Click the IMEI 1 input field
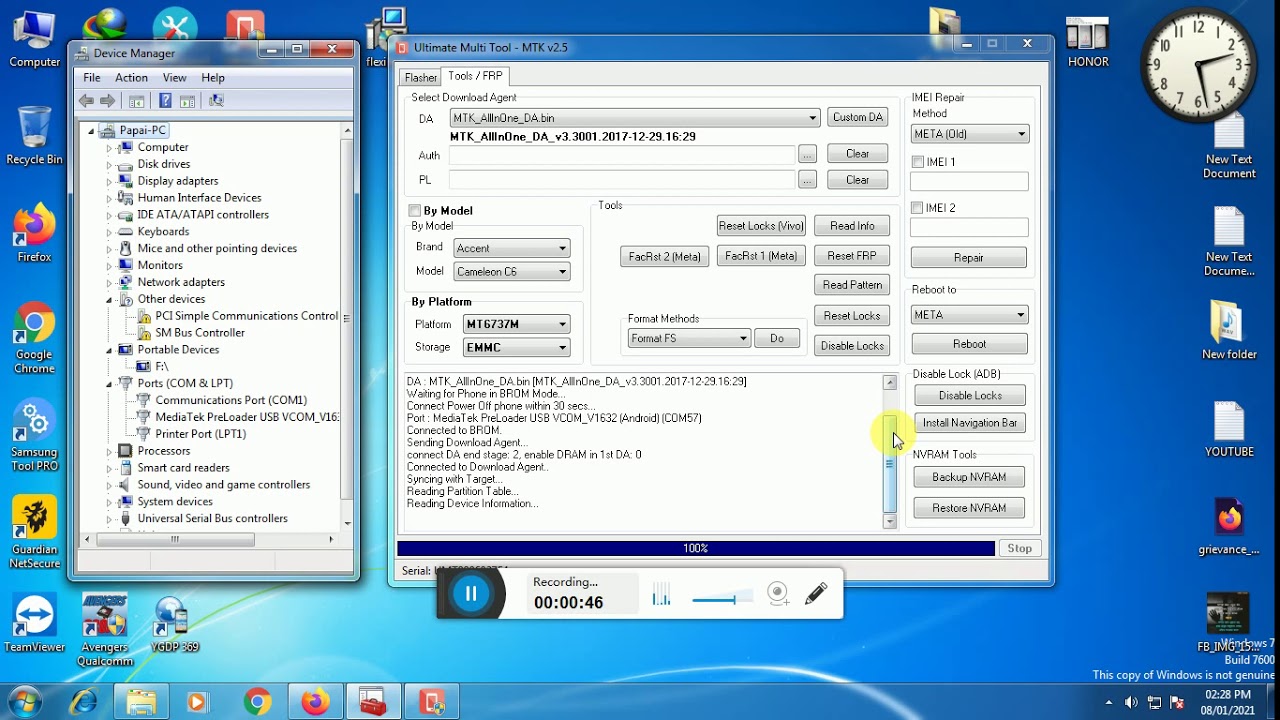The image size is (1280, 720). pos(969,181)
